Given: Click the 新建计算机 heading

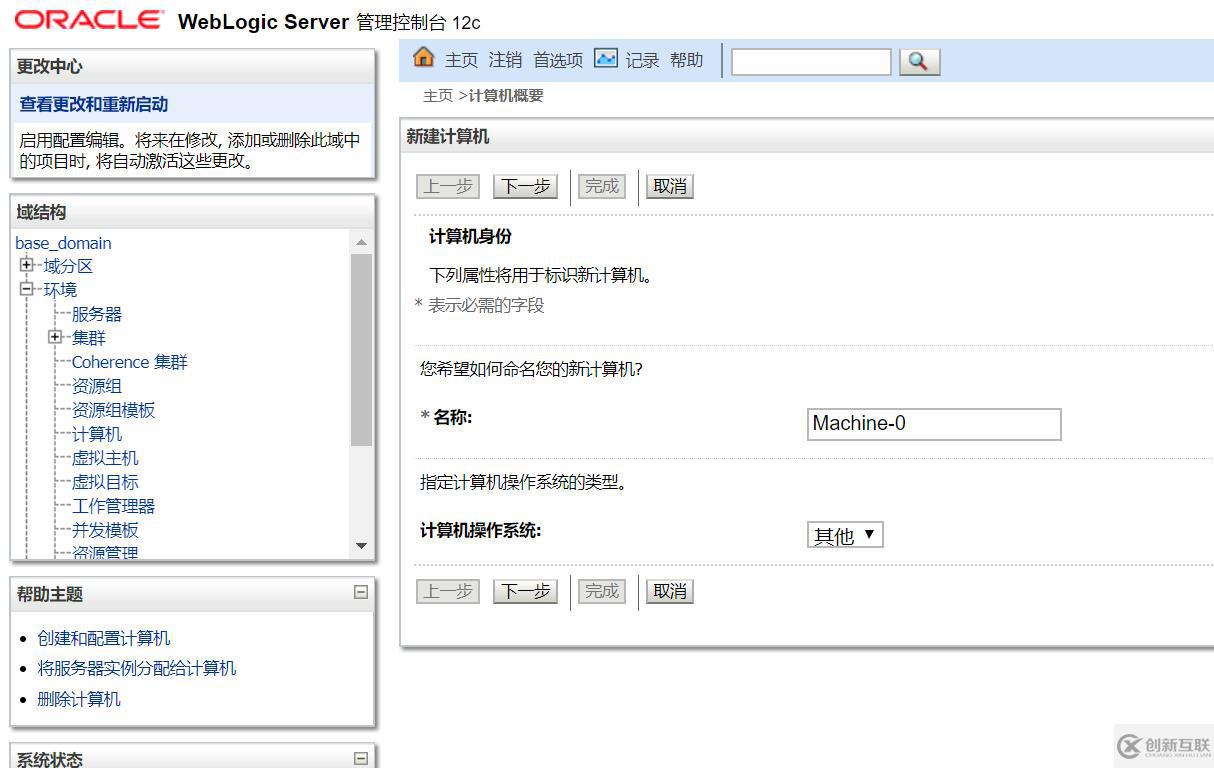Looking at the screenshot, I should pos(448,137).
